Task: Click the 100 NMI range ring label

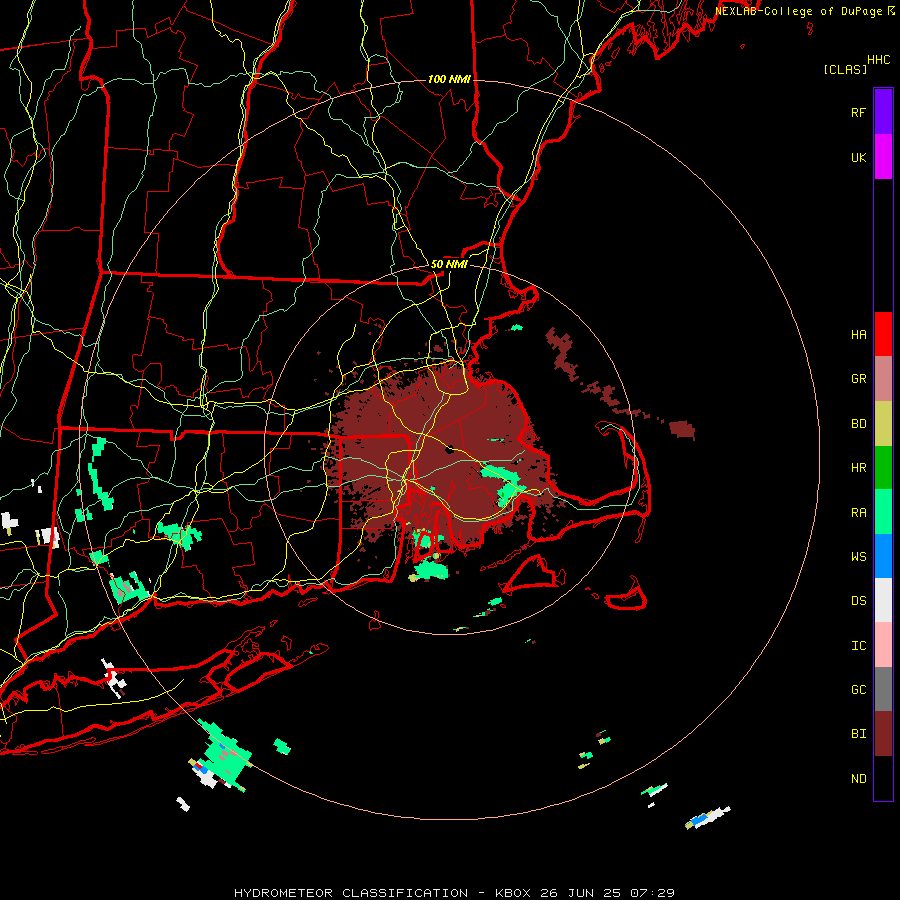Action: point(449,79)
